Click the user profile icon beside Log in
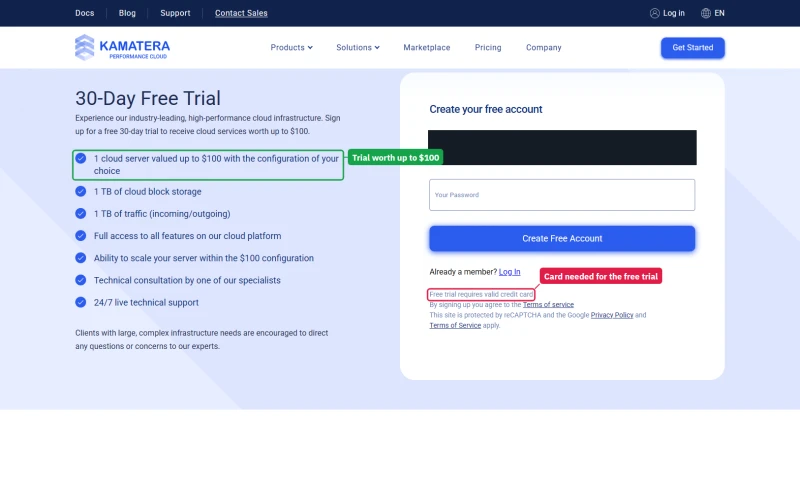The width and height of the screenshot is (800, 485). point(655,13)
